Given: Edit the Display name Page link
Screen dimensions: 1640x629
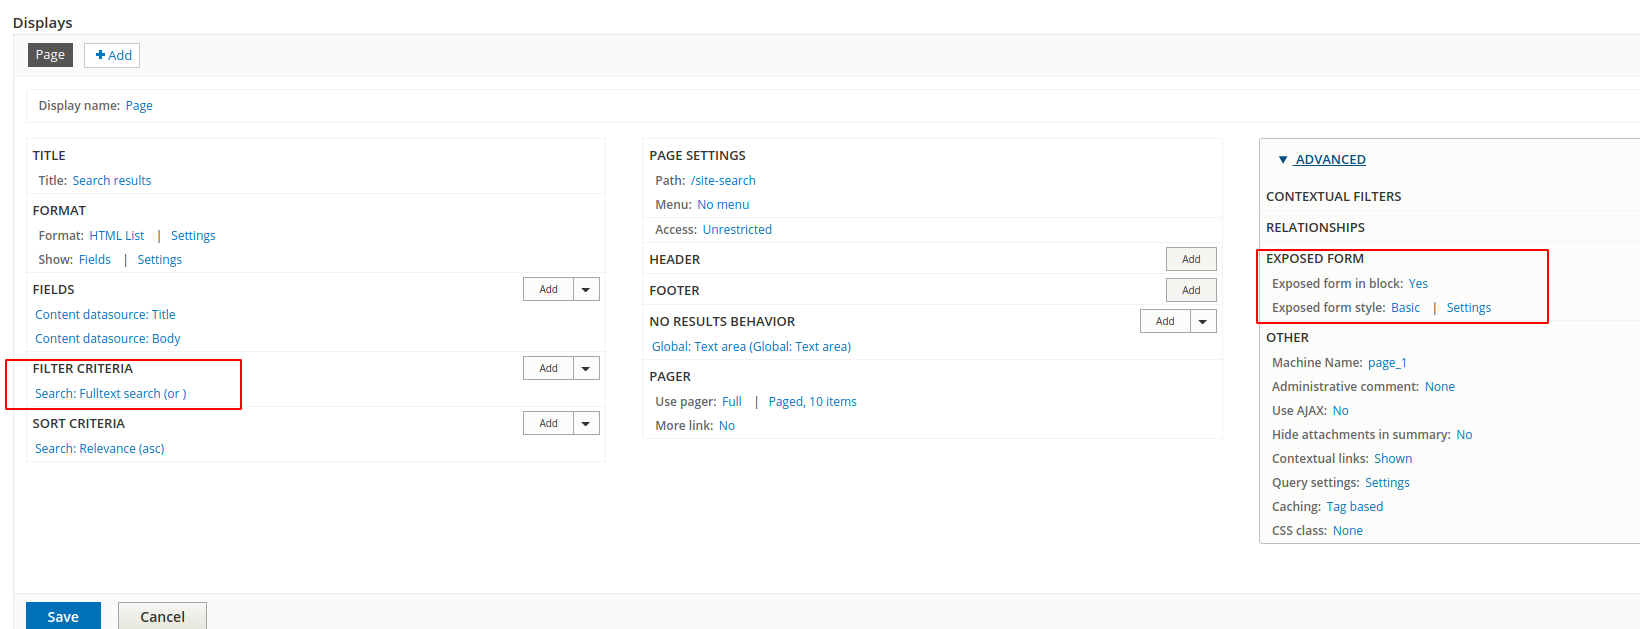Looking at the screenshot, I should (139, 106).
